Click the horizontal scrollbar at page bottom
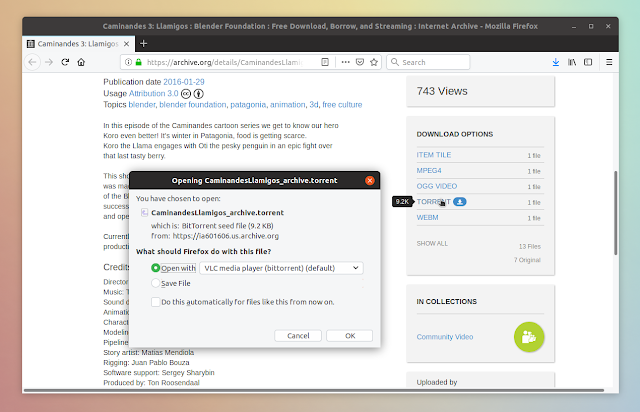The image size is (640, 412). pyautogui.click(x=313, y=390)
